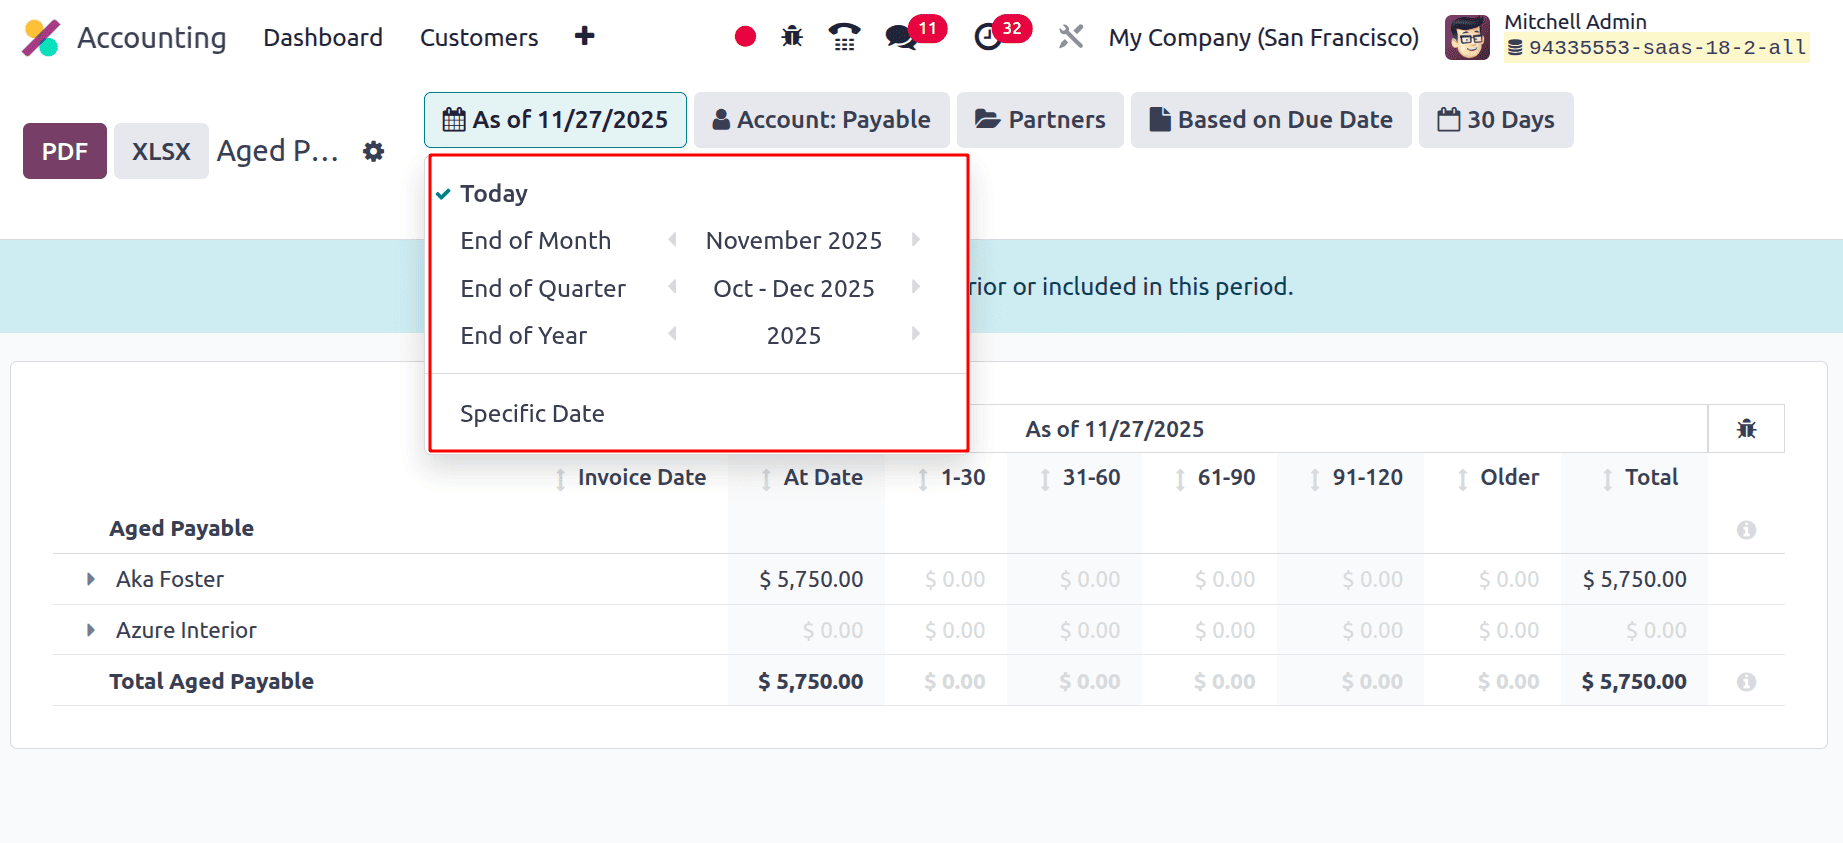Viewport: 1843px width, 843px height.
Task: Click My Company (San Francisco) switcher
Action: (x=1264, y=38)
